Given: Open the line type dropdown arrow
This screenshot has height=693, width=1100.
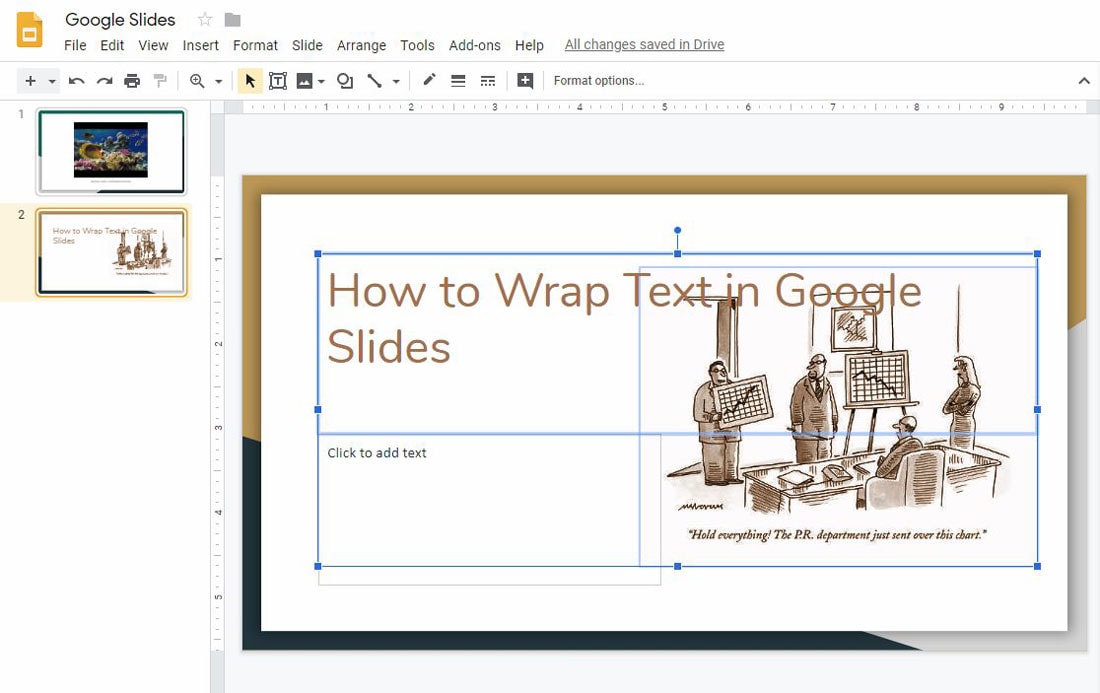Looking at the screenshot, I should [396, 82].
